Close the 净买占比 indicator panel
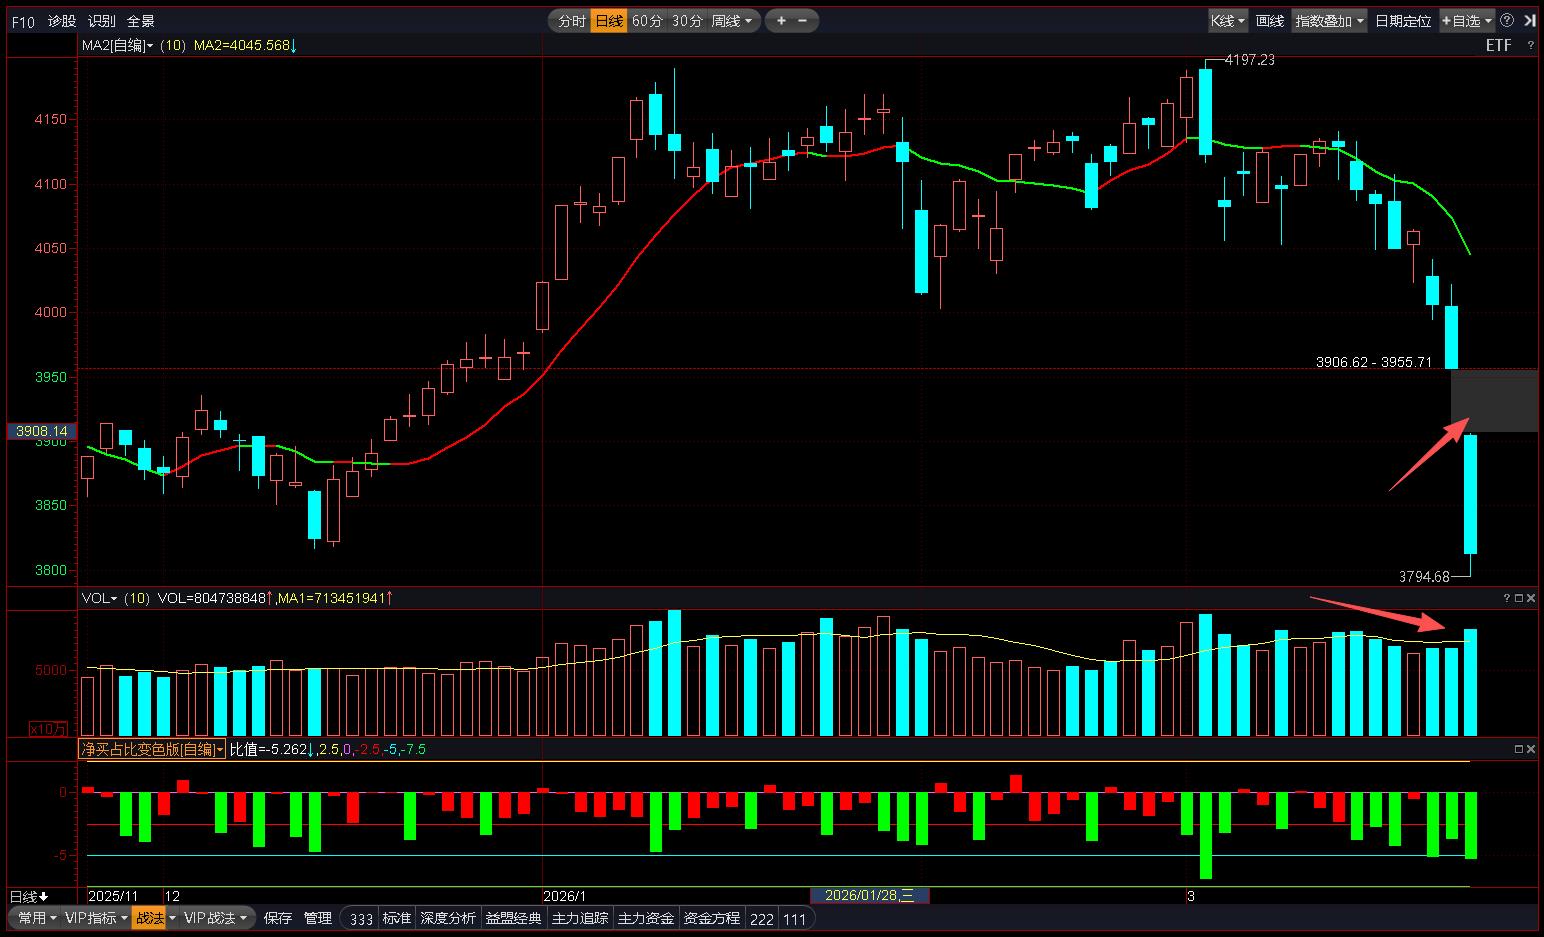Viewport: 1544px width, 937px height. (x=1531, y=749)
